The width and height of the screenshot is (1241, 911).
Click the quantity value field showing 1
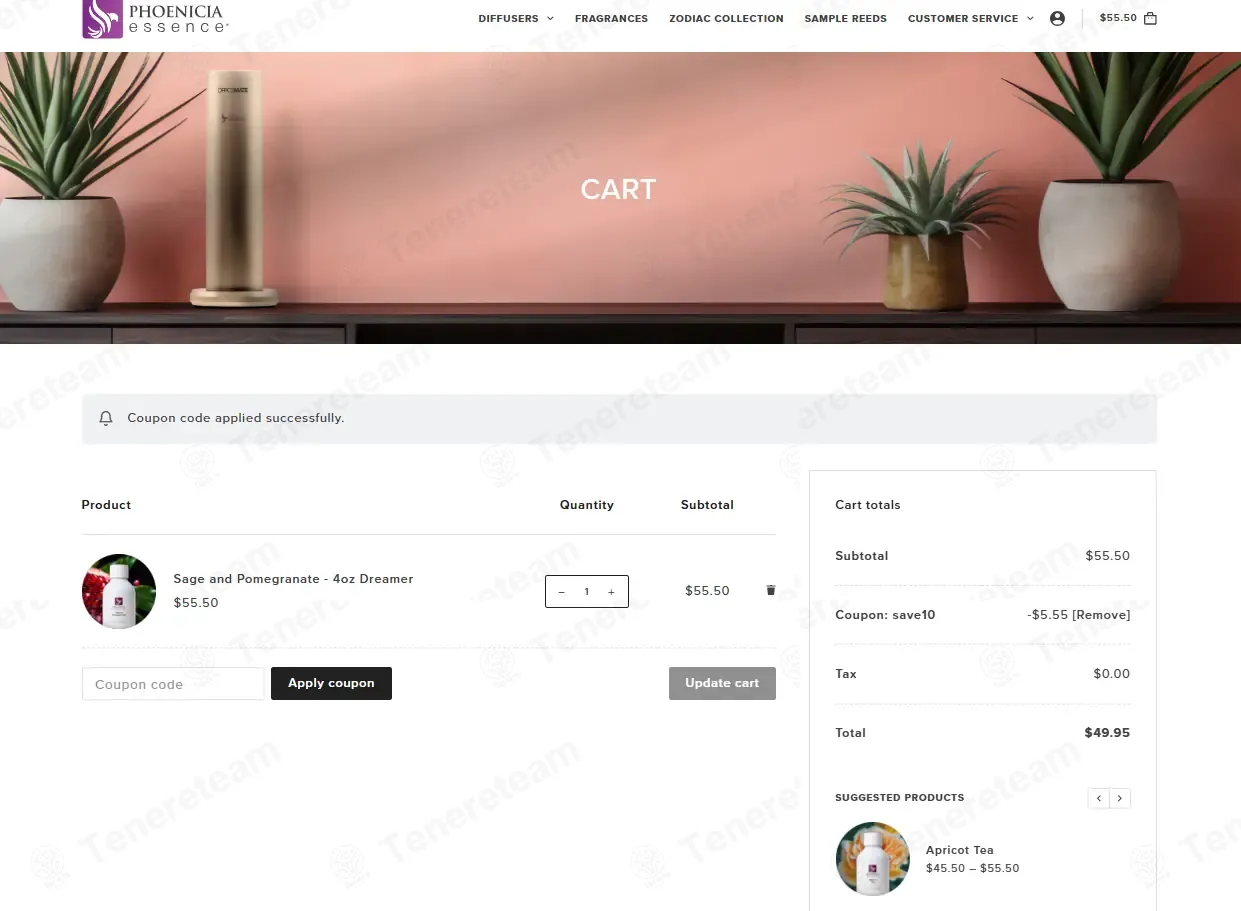586,592
